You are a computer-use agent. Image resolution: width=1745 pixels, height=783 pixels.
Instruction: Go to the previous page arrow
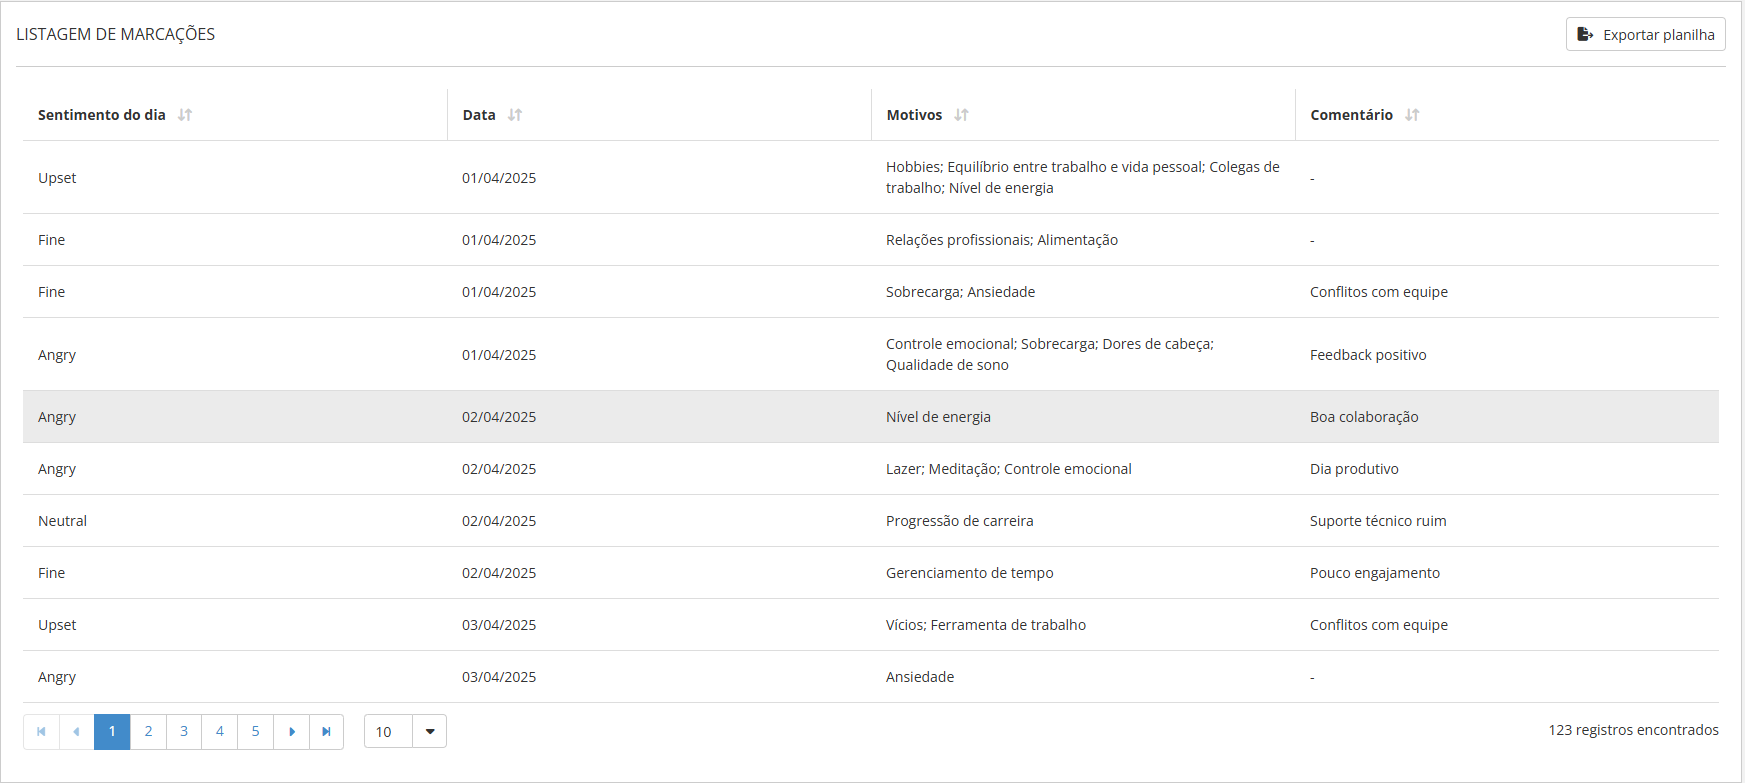76,732
